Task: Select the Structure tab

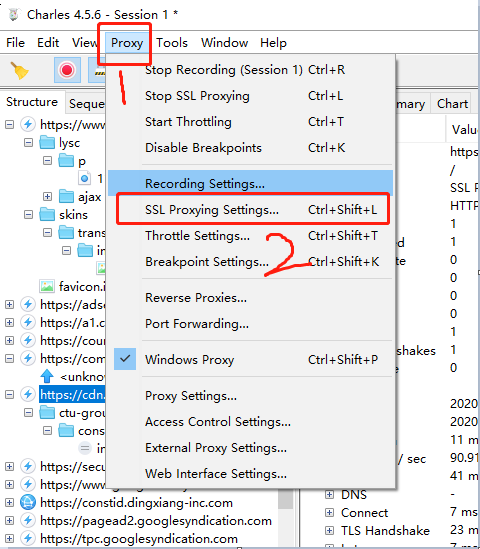Action: [x=32, y=102]
